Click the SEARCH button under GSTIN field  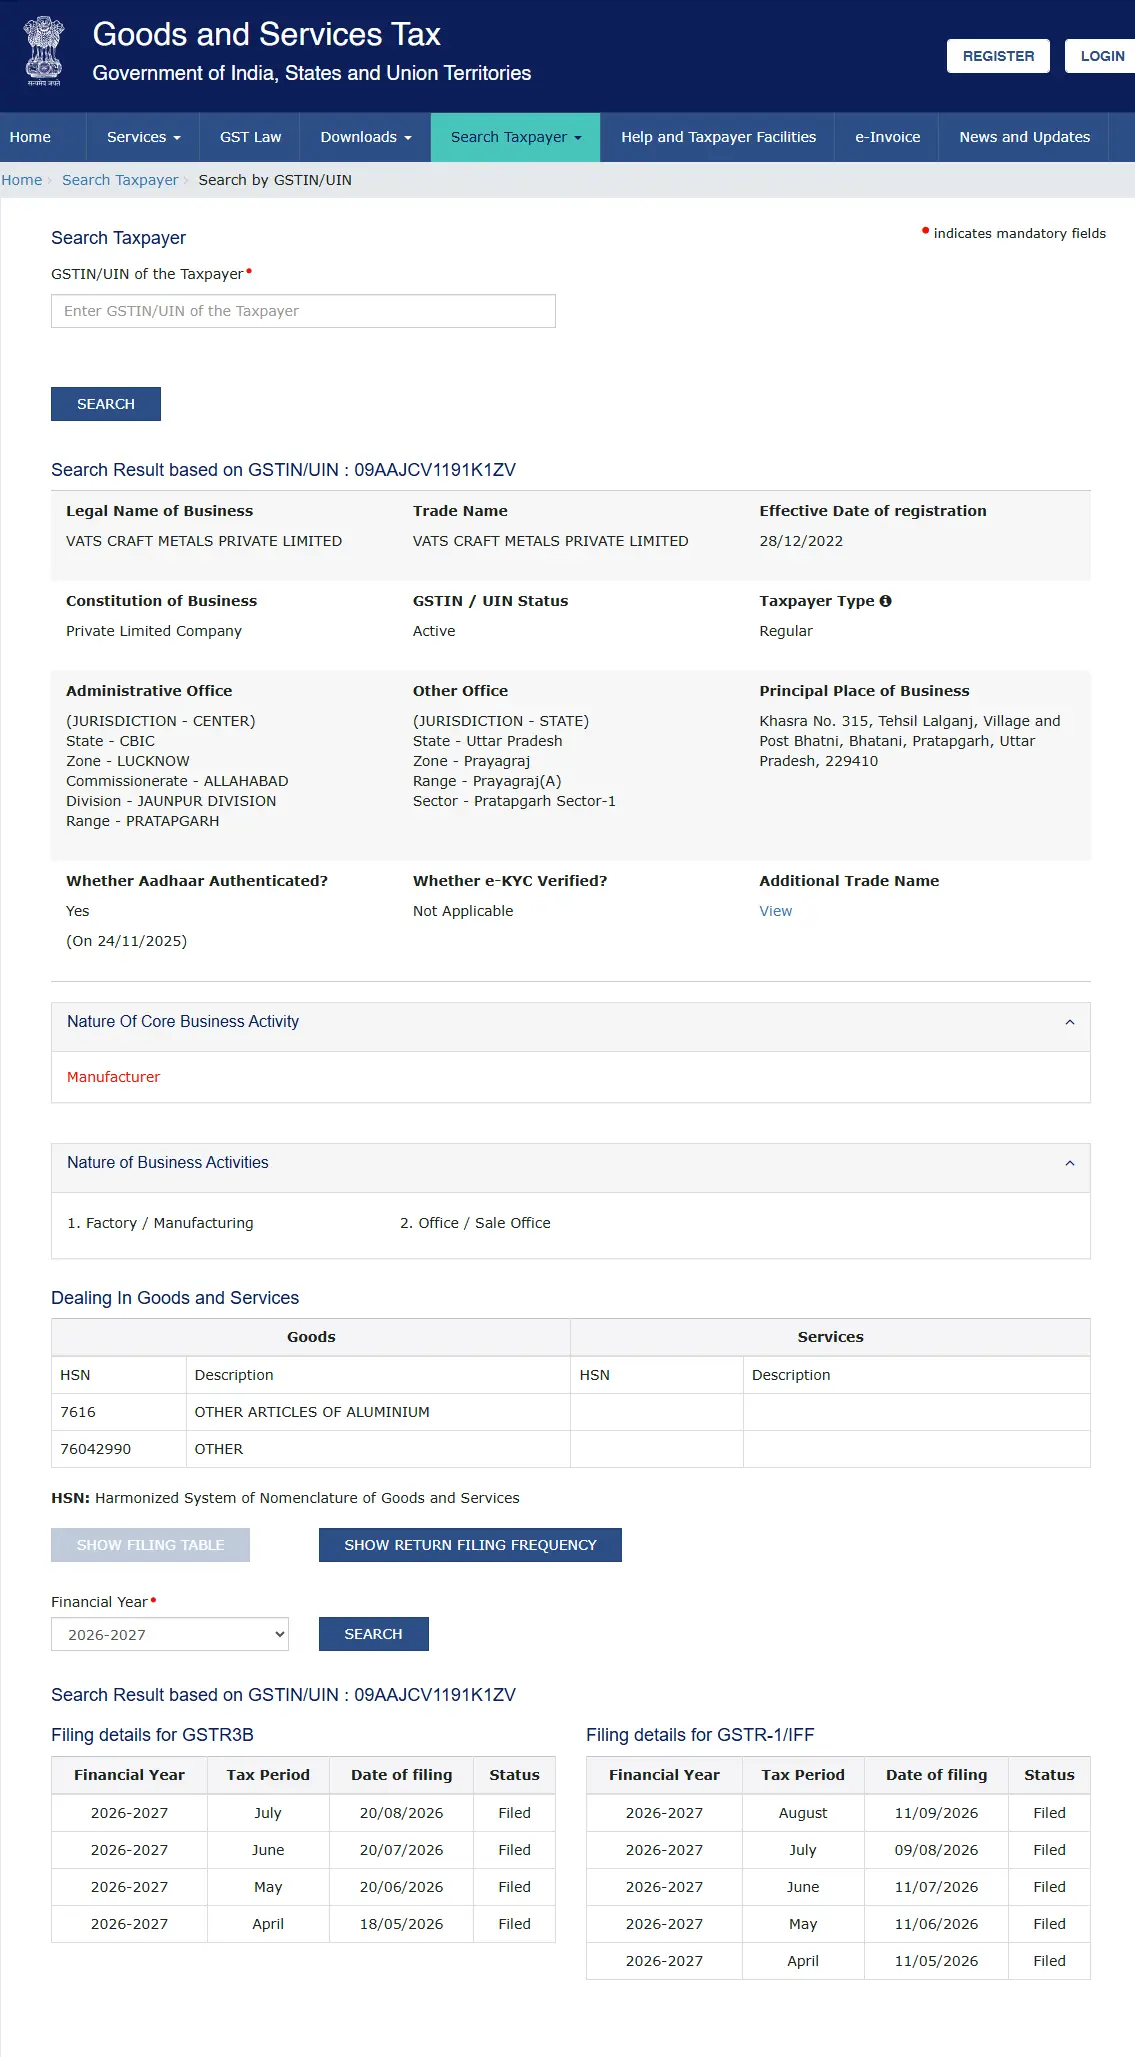pos(106,404)
